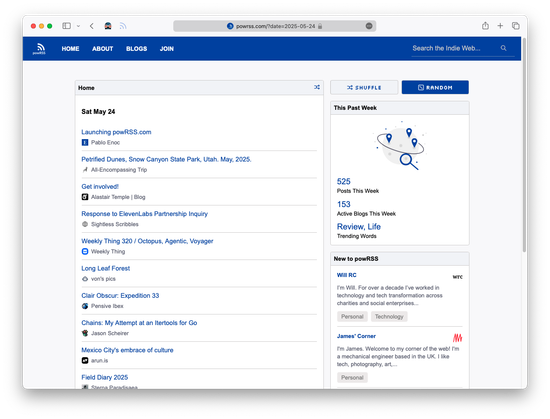This screenshot has height=419, width=550.
Task: Click the Jason Scheirer author name
Action: (x=110, y=333)
